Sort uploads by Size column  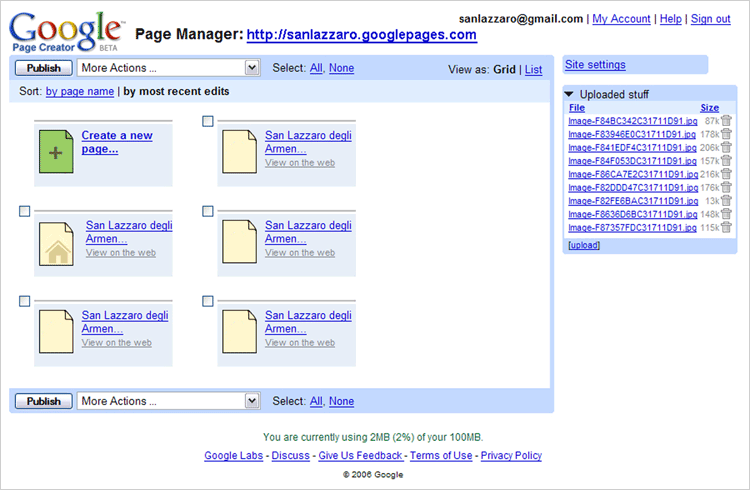[x=709, y=108]
